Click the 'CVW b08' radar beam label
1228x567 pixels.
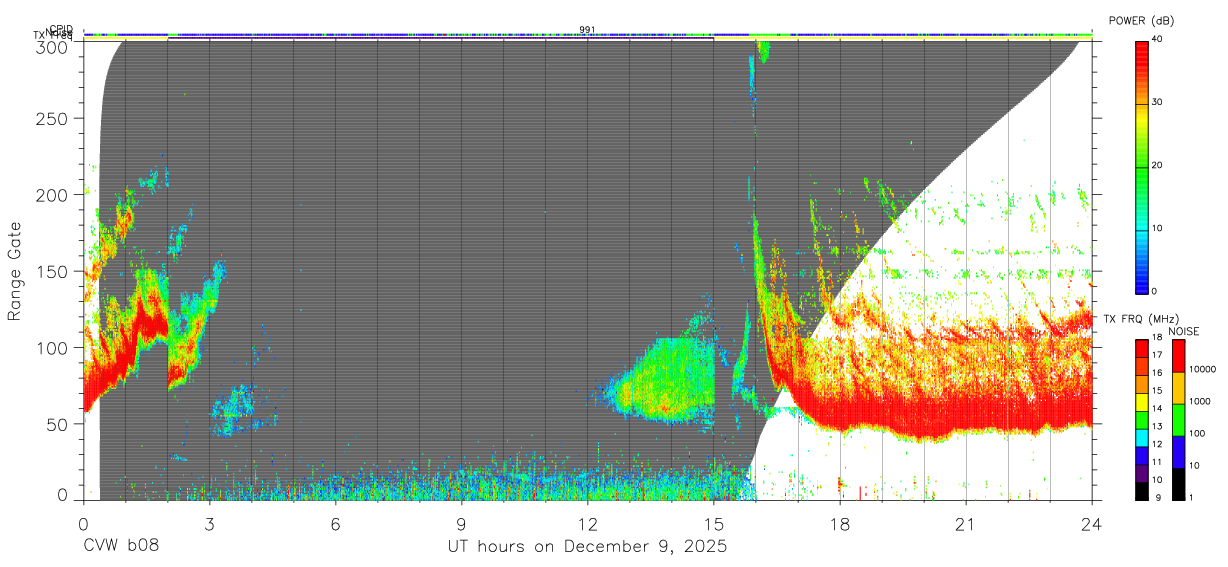pyautogui.click(x=121, y=547)
